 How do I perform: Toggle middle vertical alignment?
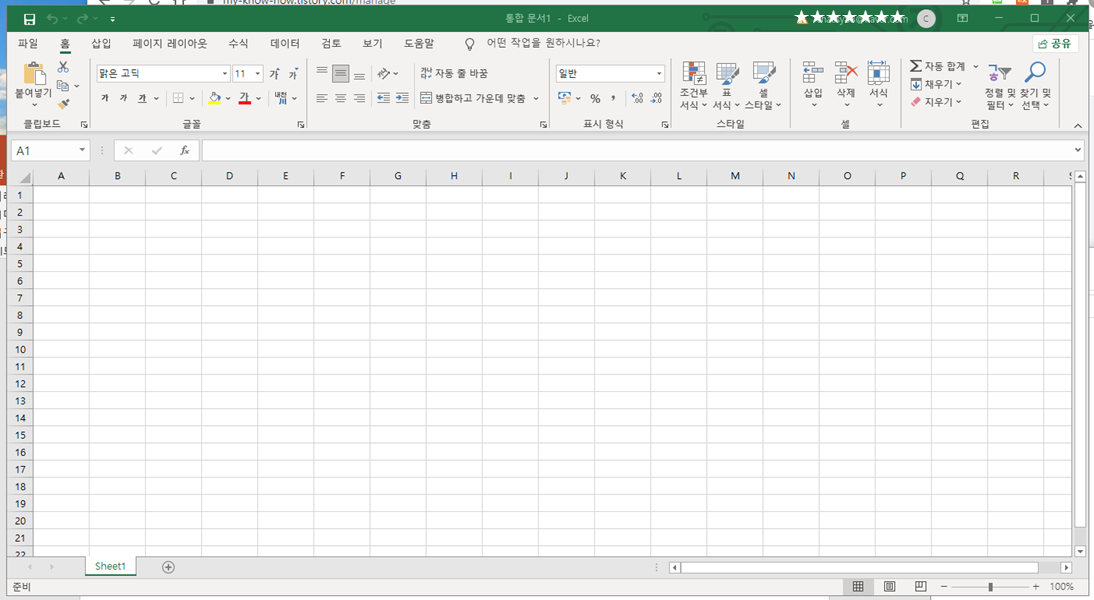340,73
